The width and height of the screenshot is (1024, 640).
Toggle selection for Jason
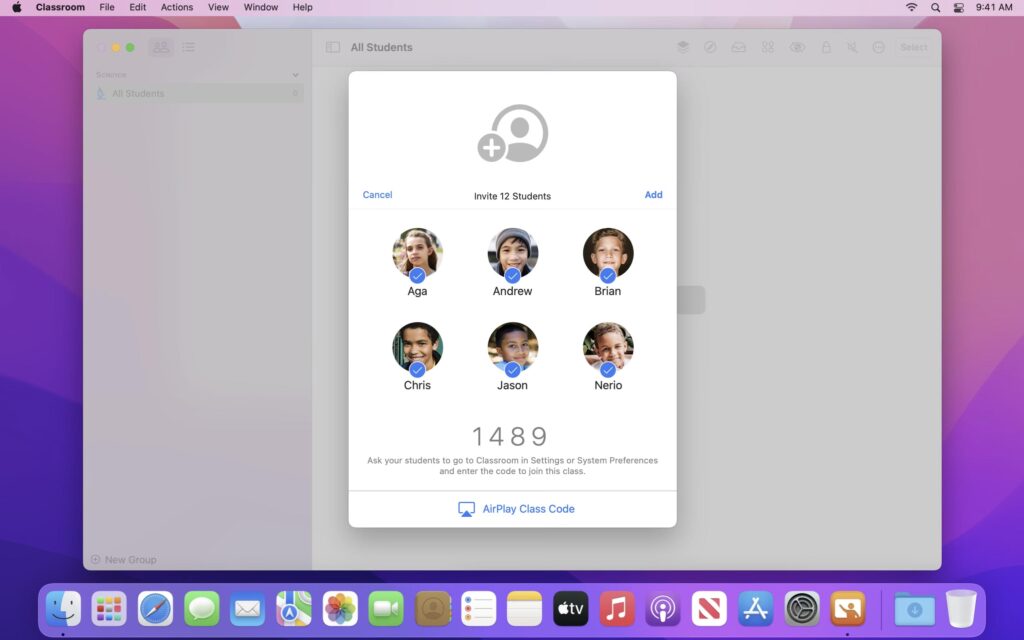[x=512, y=369]
